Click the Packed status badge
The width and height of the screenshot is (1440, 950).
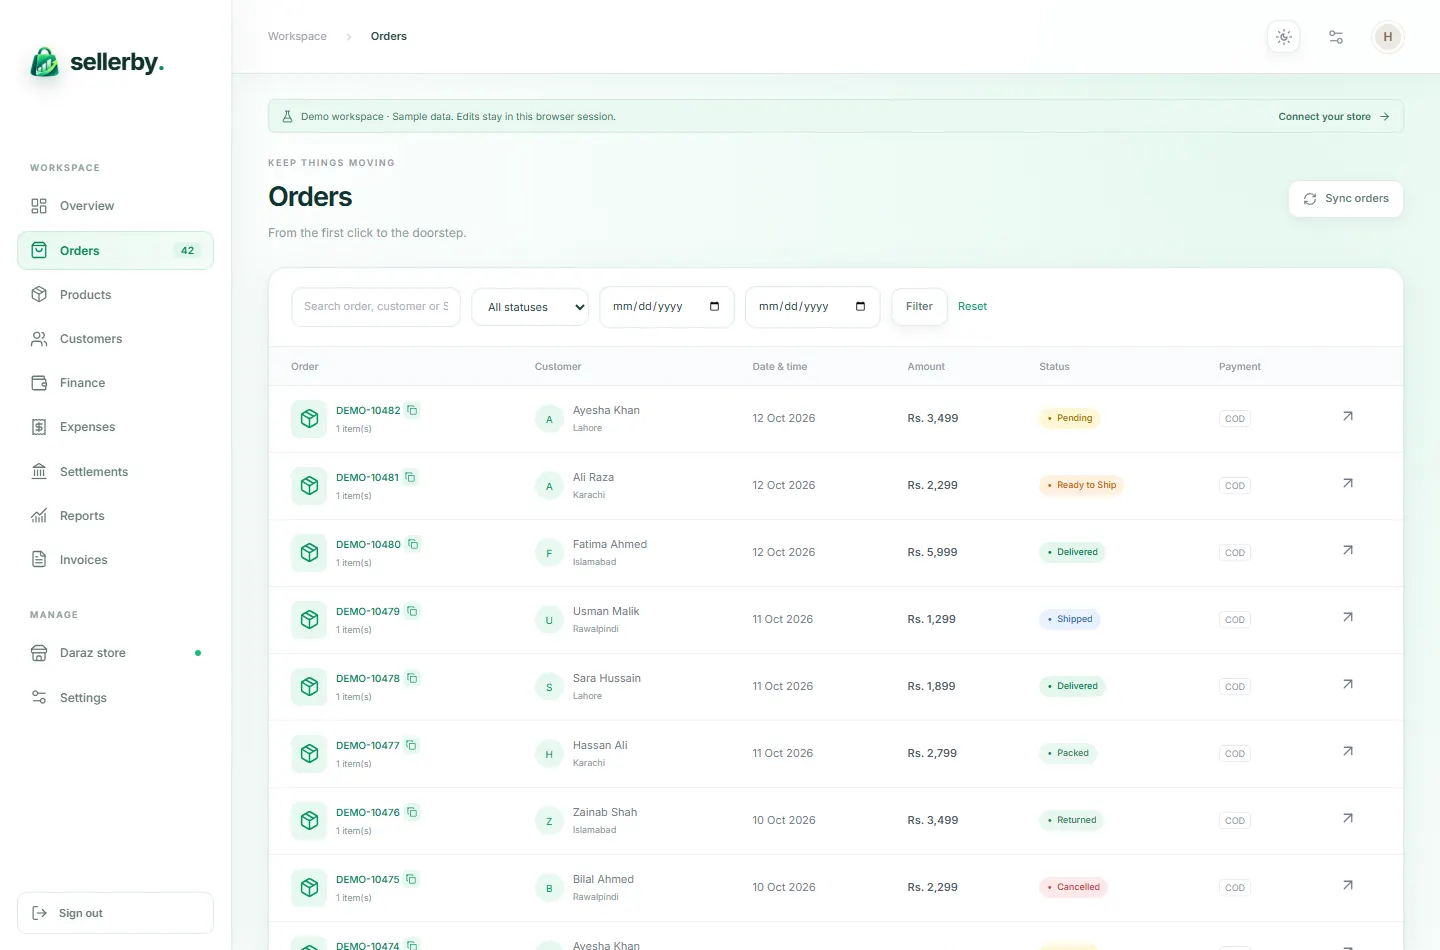click(x=1068, y=753)
